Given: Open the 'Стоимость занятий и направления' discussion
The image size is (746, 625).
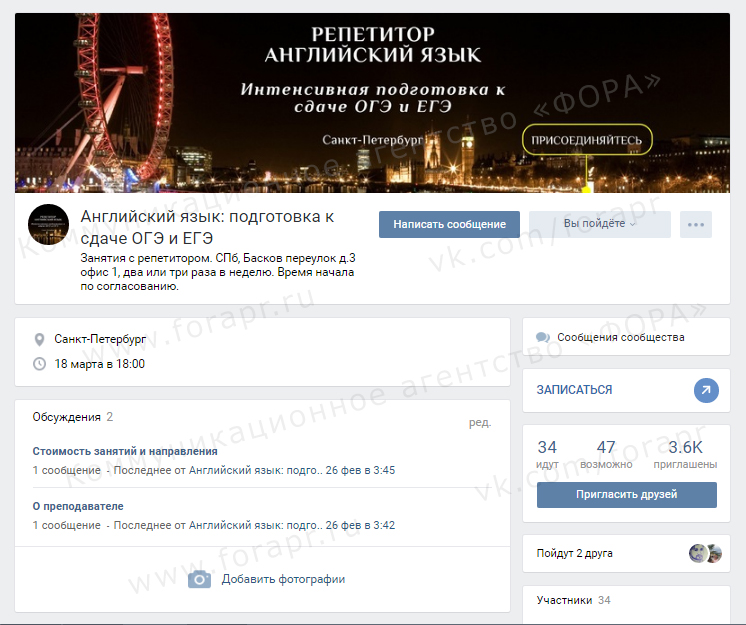Looking at the screenshot, I should click(x=125, y=451).
